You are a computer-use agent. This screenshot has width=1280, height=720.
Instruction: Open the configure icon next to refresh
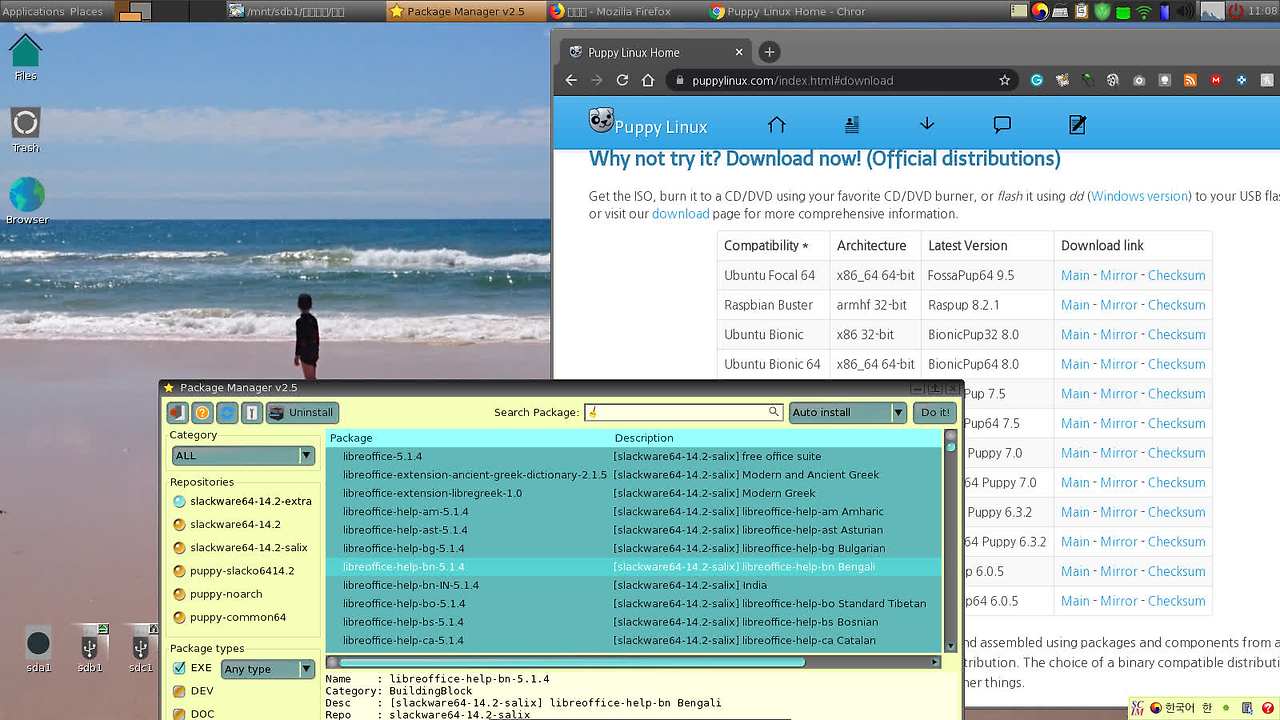coord(252,412)
